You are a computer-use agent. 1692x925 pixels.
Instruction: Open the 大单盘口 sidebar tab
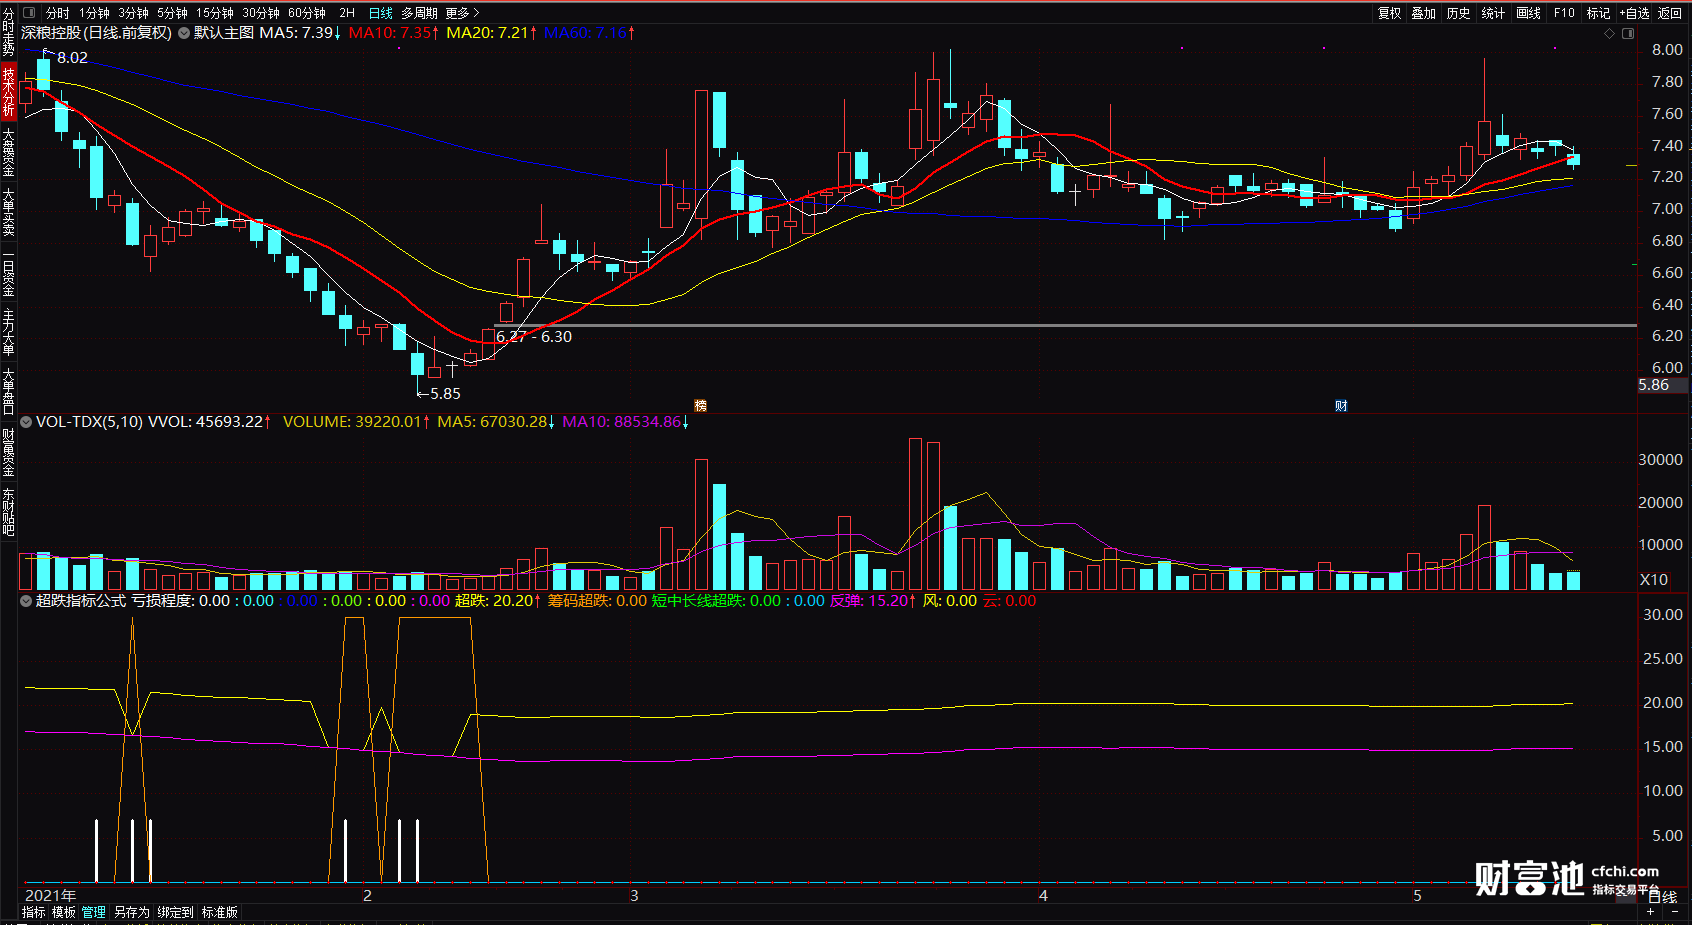click(8, 391)
